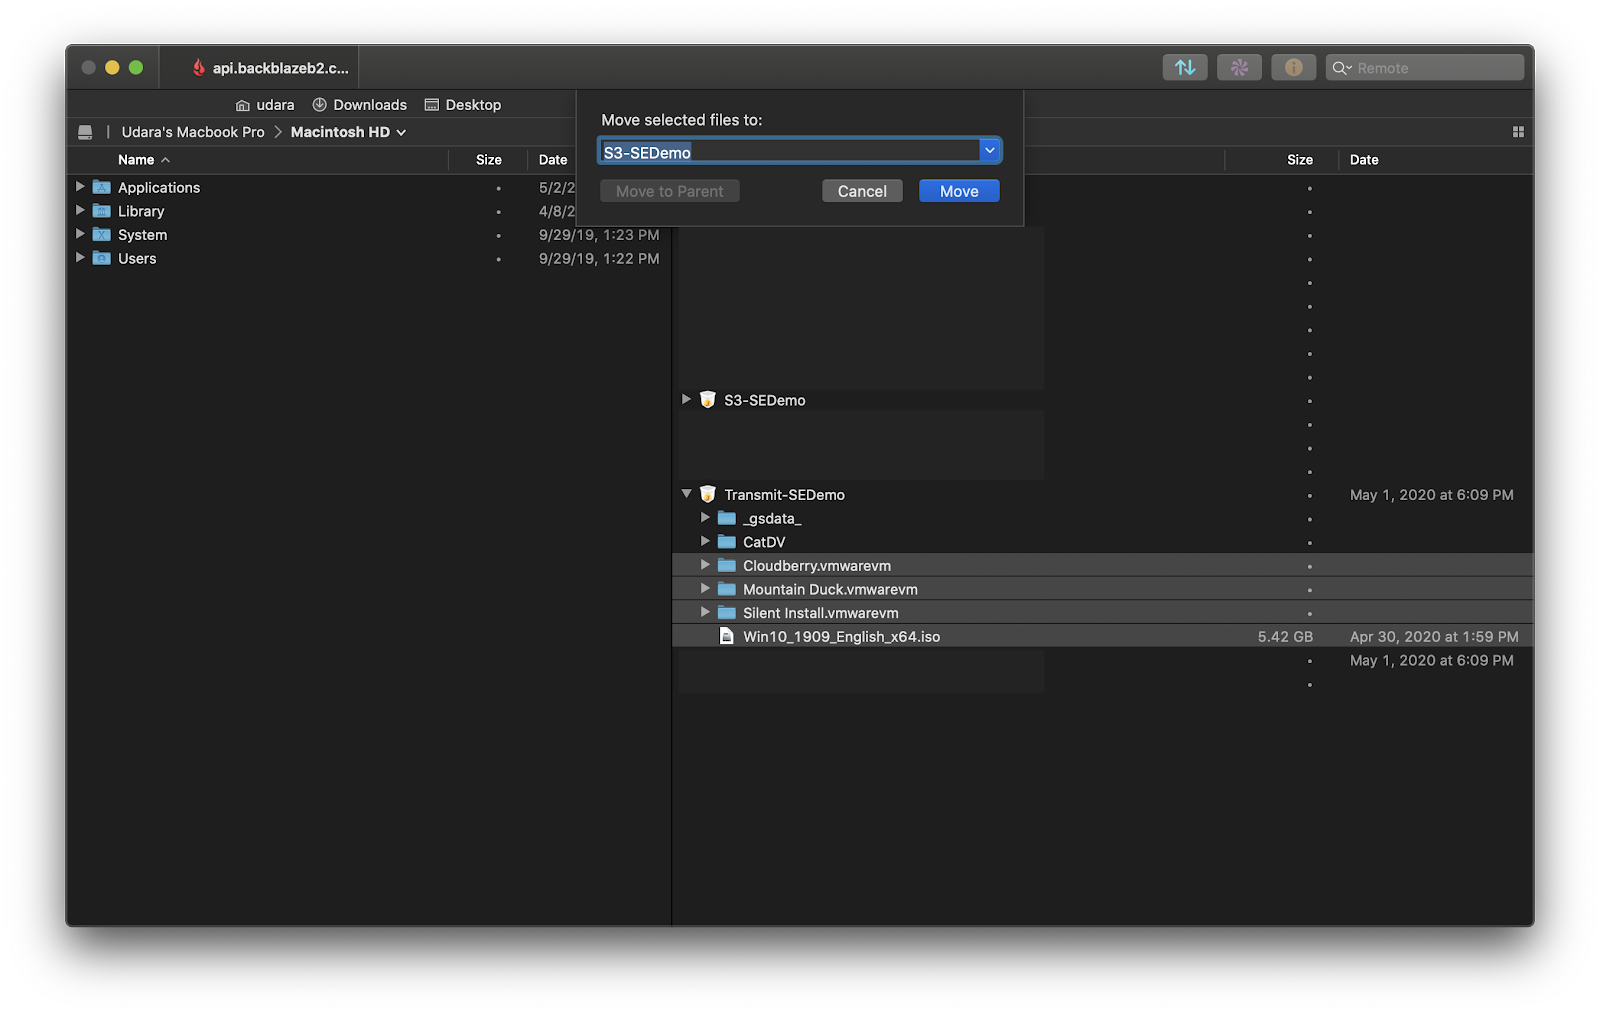Expand the Library folder
This screenshot has height=1014, width=1600.
tap(80, 210)
